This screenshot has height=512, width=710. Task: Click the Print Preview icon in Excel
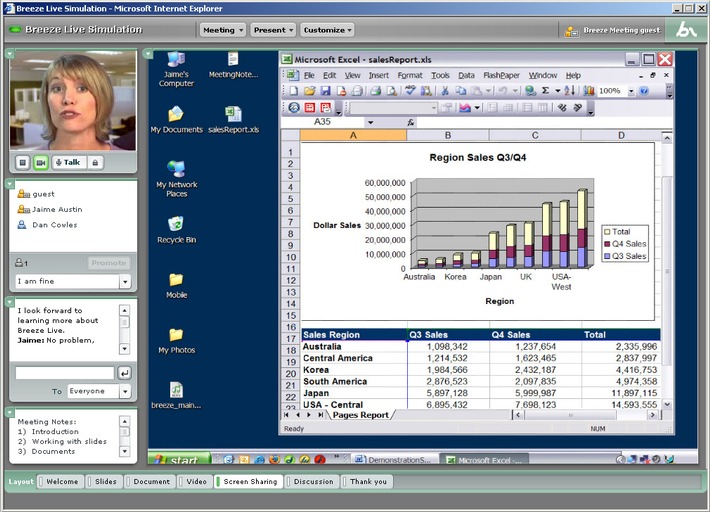pos(392,91)
